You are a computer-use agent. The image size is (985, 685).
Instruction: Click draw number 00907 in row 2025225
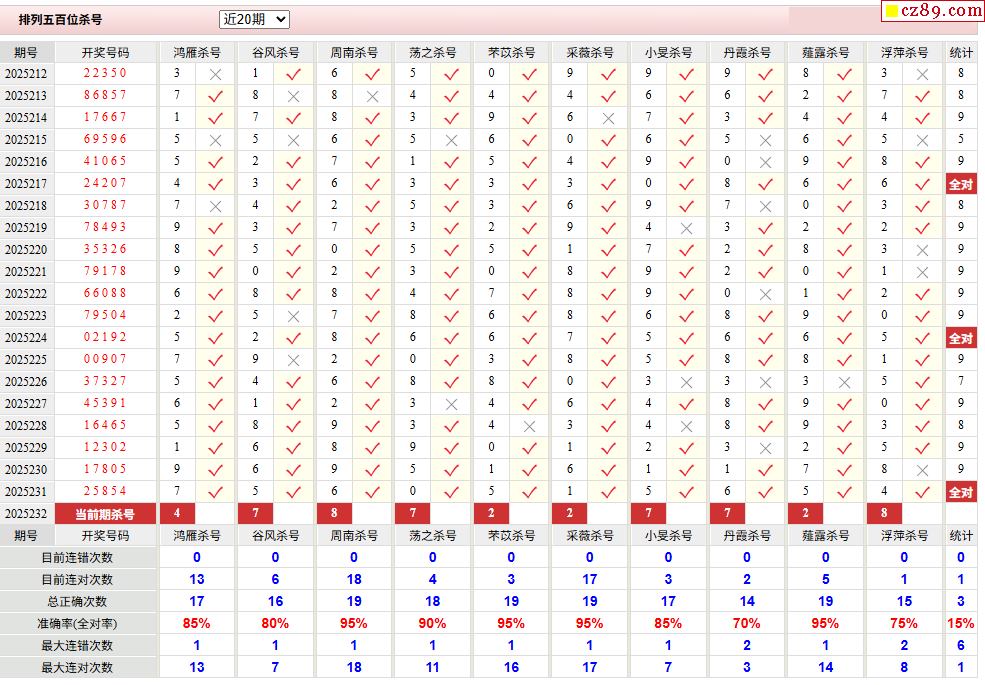pyautogui.click(x=105, y=359)
